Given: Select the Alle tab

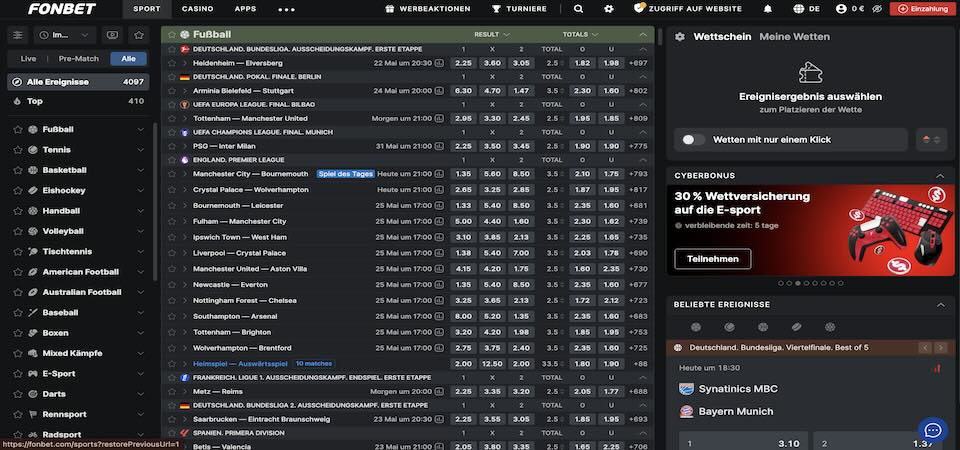Looking at the screenshot, I should (129, 59).
